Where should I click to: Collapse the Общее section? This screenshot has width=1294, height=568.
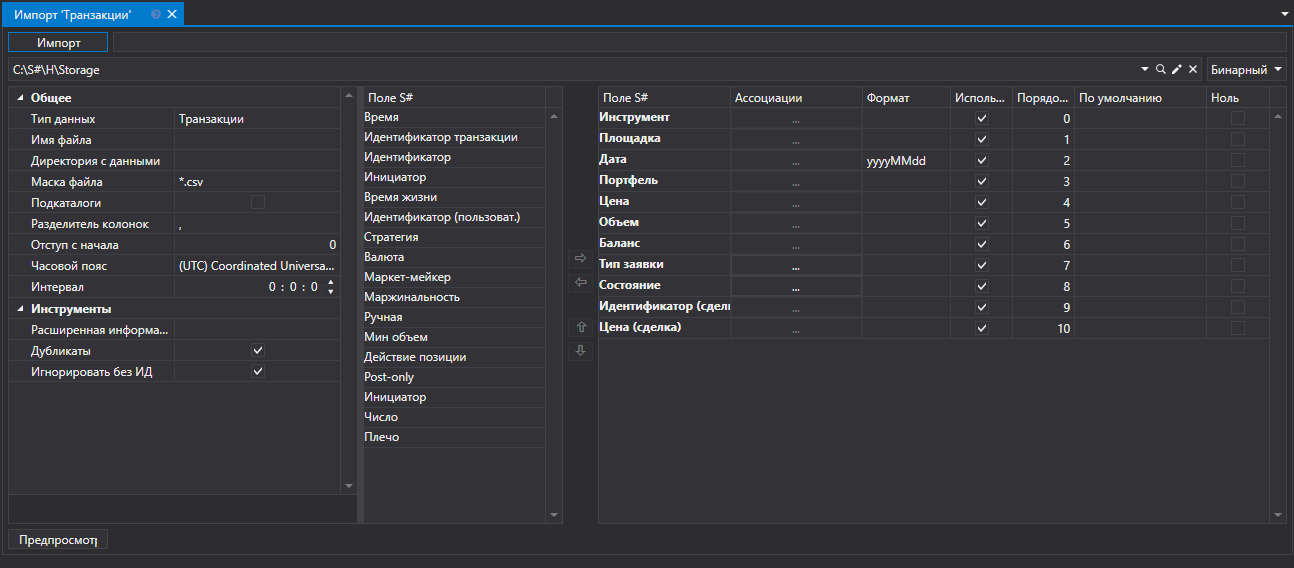click(x=20, y=98)
